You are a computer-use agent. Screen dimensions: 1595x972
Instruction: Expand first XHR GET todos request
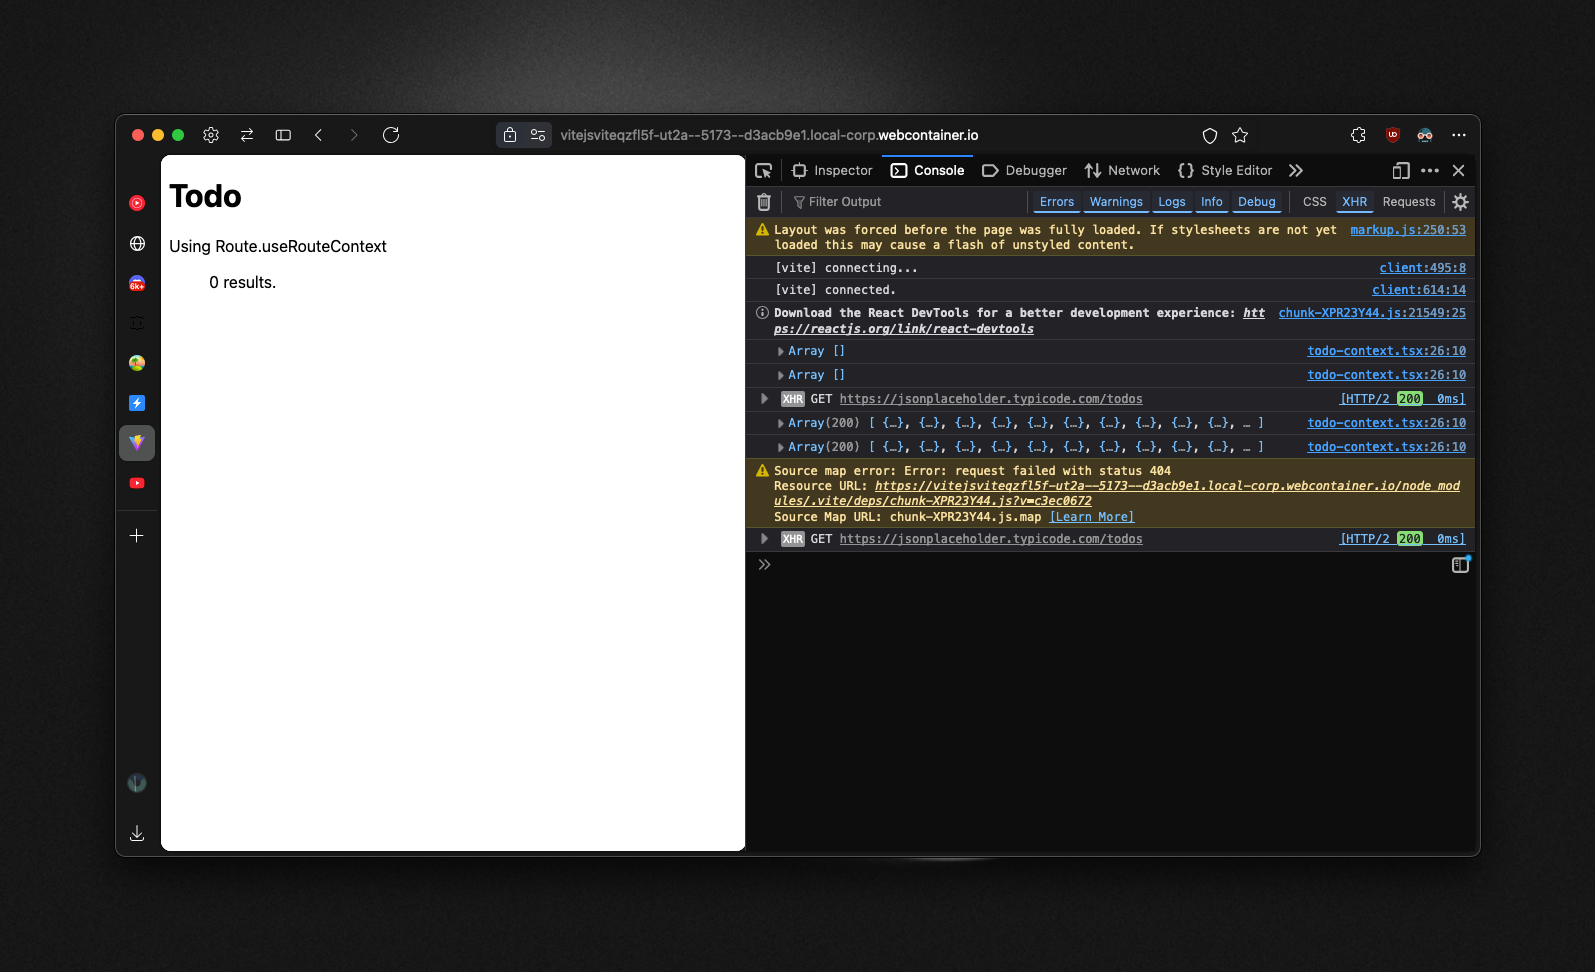point(765,399)
